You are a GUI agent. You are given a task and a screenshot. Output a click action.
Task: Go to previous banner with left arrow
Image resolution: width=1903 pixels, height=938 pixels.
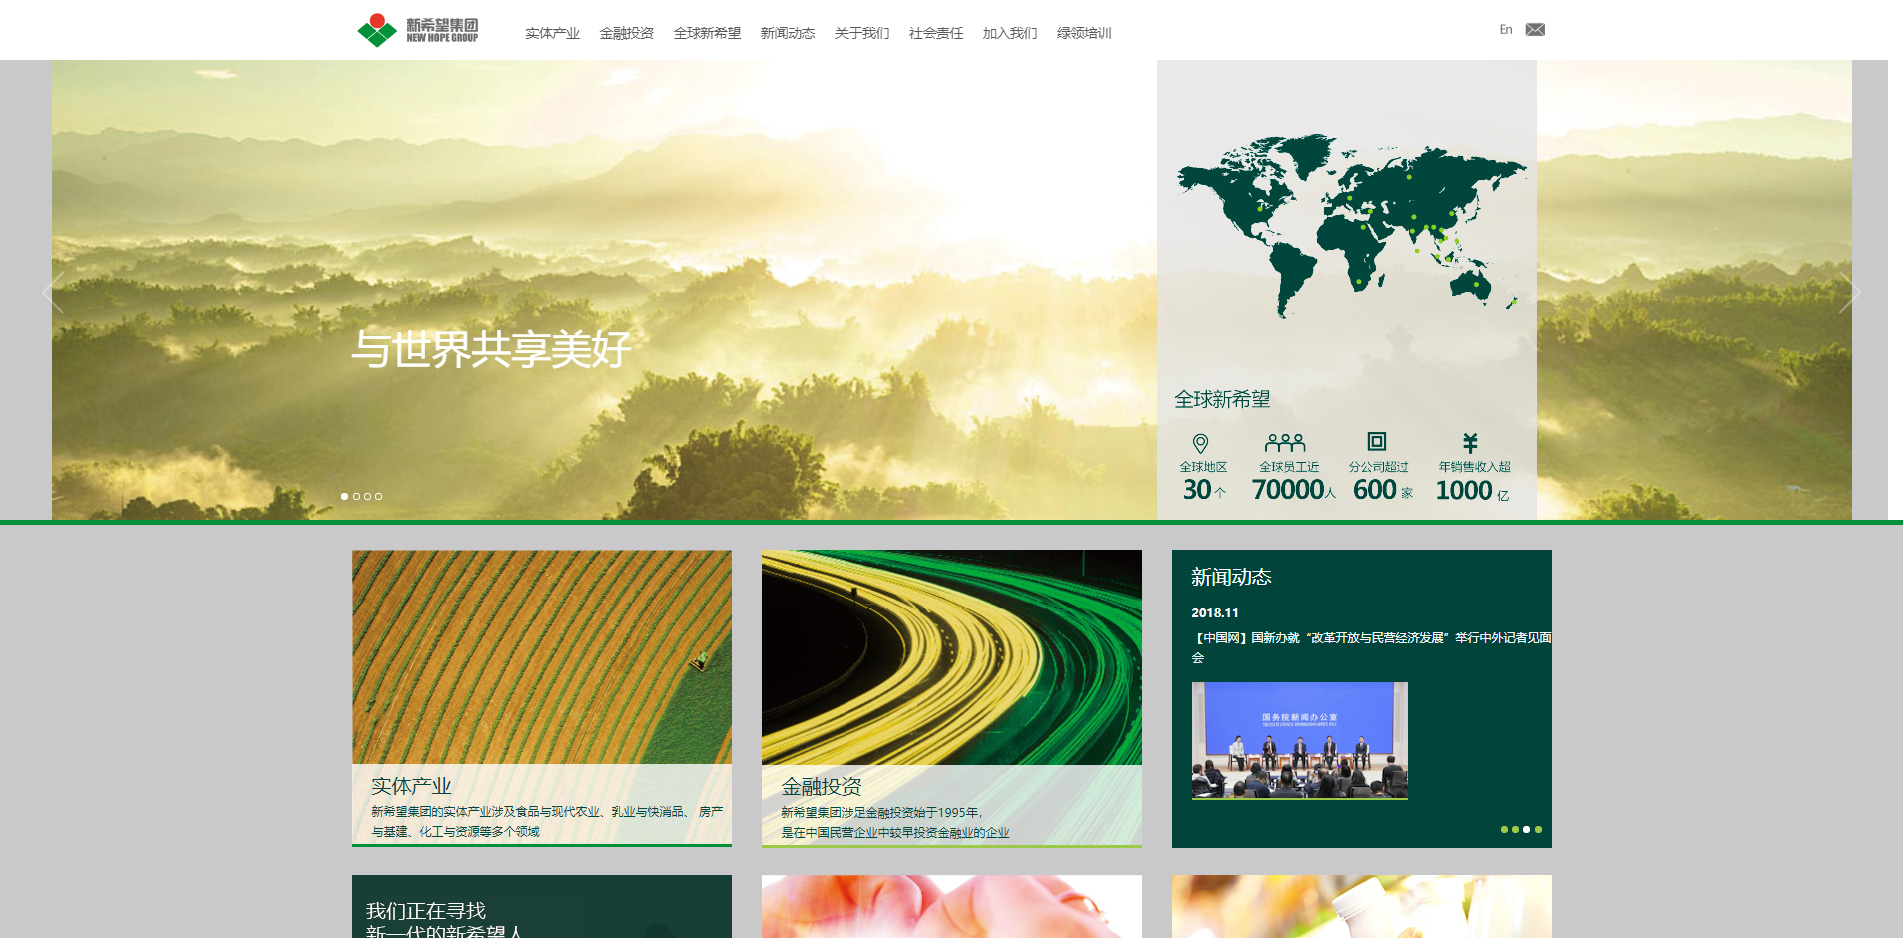click(53, 292)
